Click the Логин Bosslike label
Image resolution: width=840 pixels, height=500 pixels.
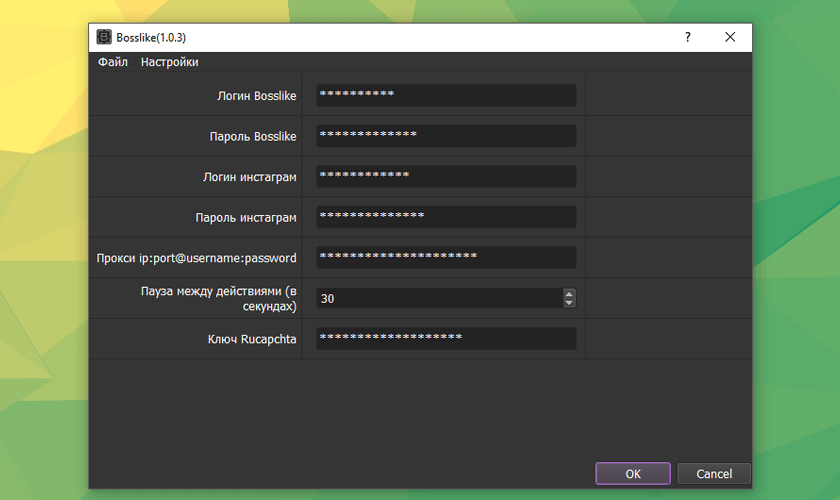click(257, 96)
